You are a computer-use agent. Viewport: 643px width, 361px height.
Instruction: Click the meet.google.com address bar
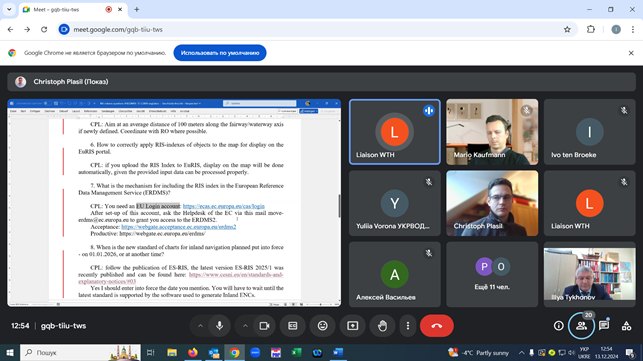[x=312, y=30]
